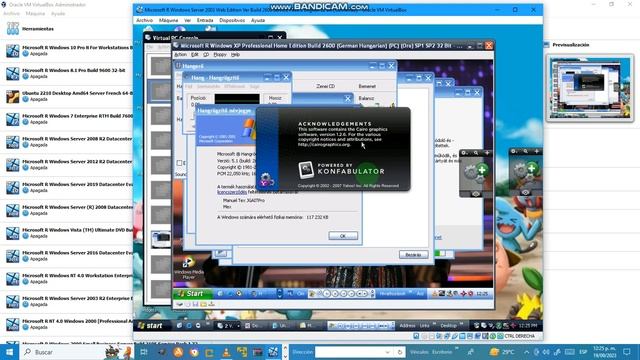Click the green plus widget icon
640x360 pixels.
tap(482, 169)
